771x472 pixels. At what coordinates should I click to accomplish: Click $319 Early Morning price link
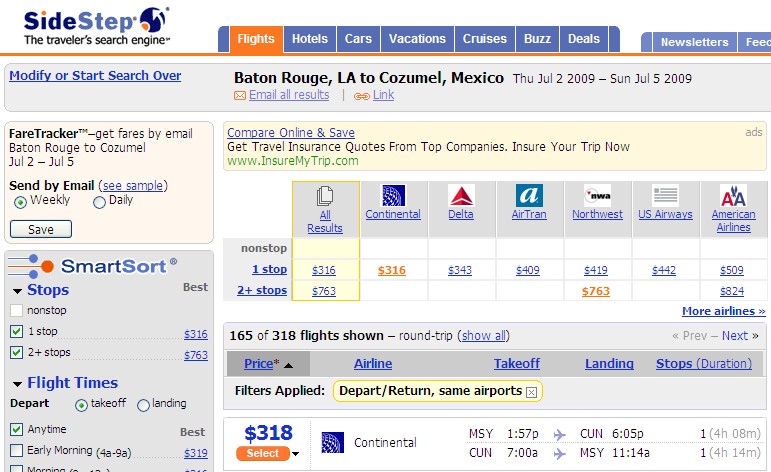[196, 453]
